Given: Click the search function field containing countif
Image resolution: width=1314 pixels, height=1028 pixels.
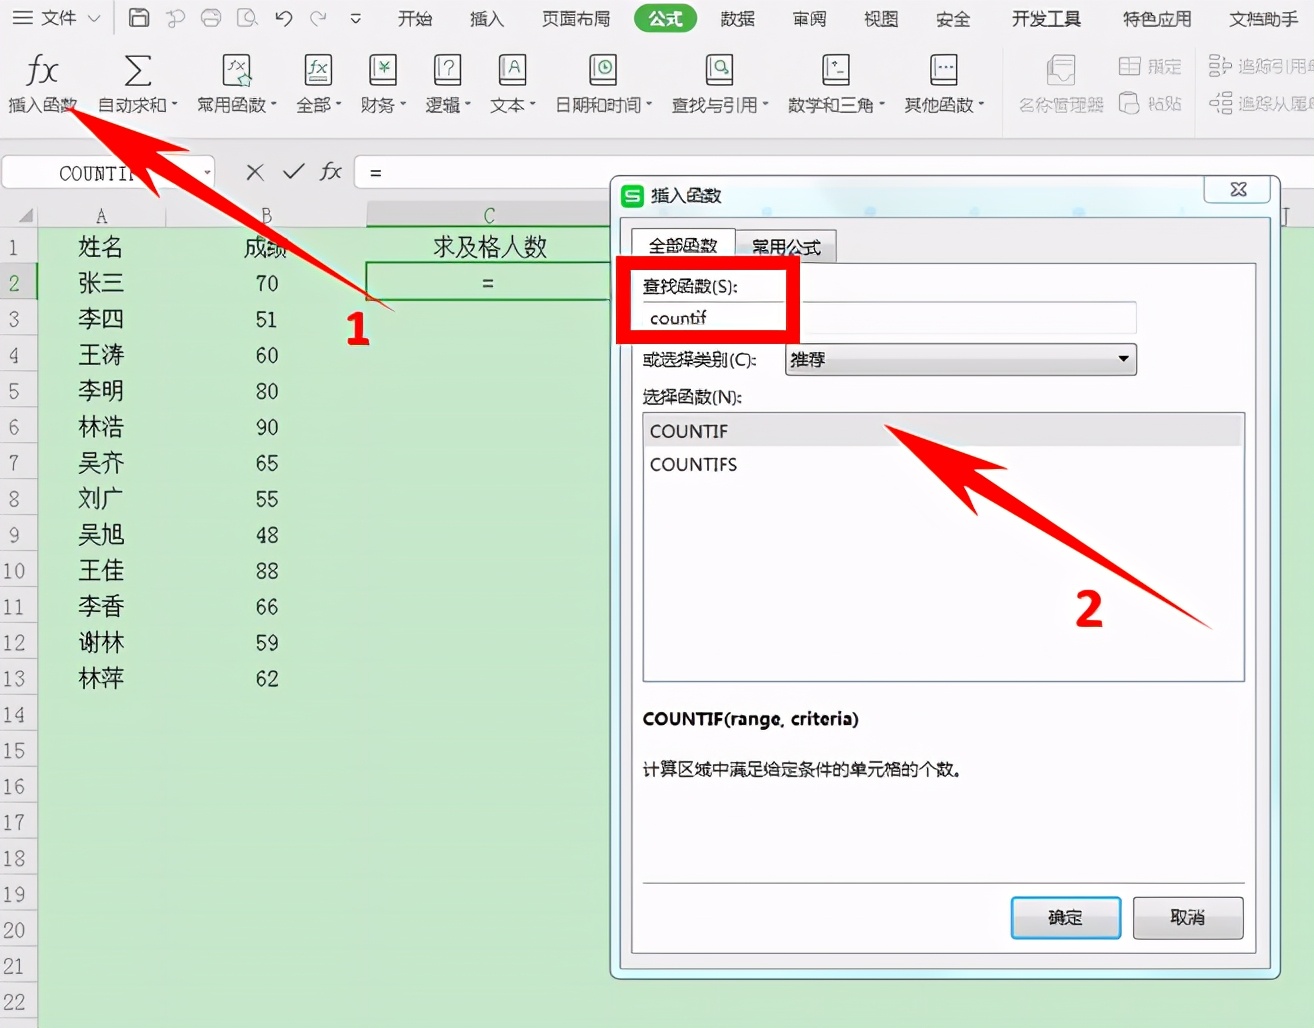Looking at the screenshot, I should tap(889, 318).
